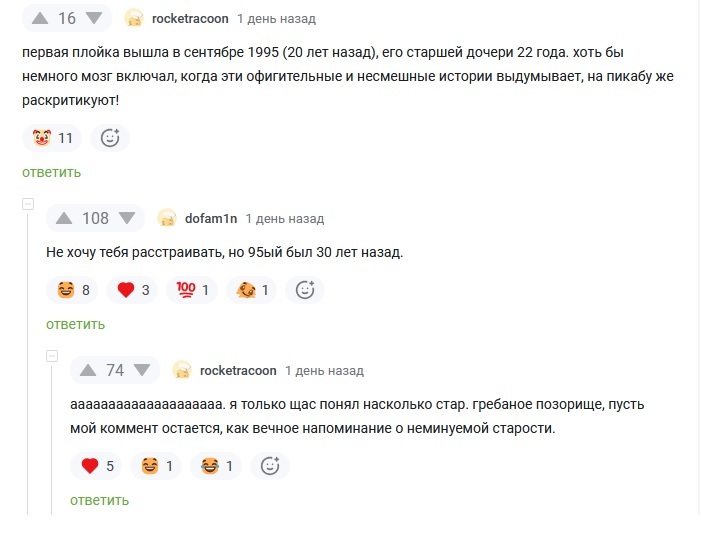Toggle the red heart reaction with 3 count
The width and height of the screenshot is (701, 548).
(133, 290)
